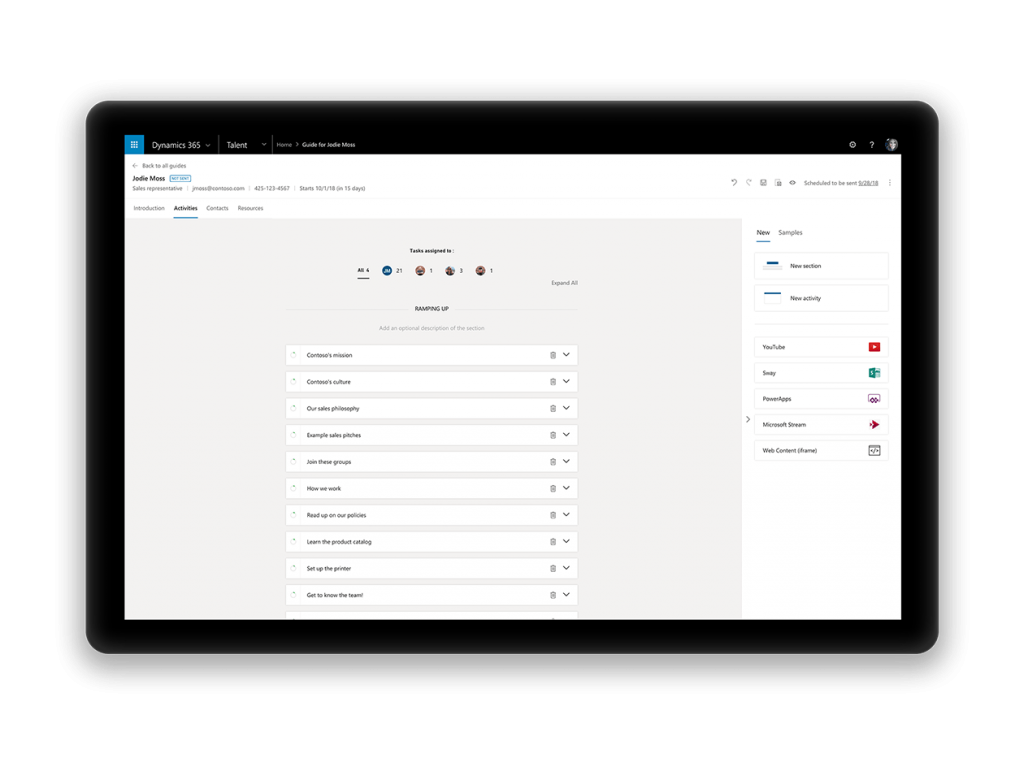This screenshot has height=767, width=1024.
Task: Click Expand All above the section
Action: 565,283
